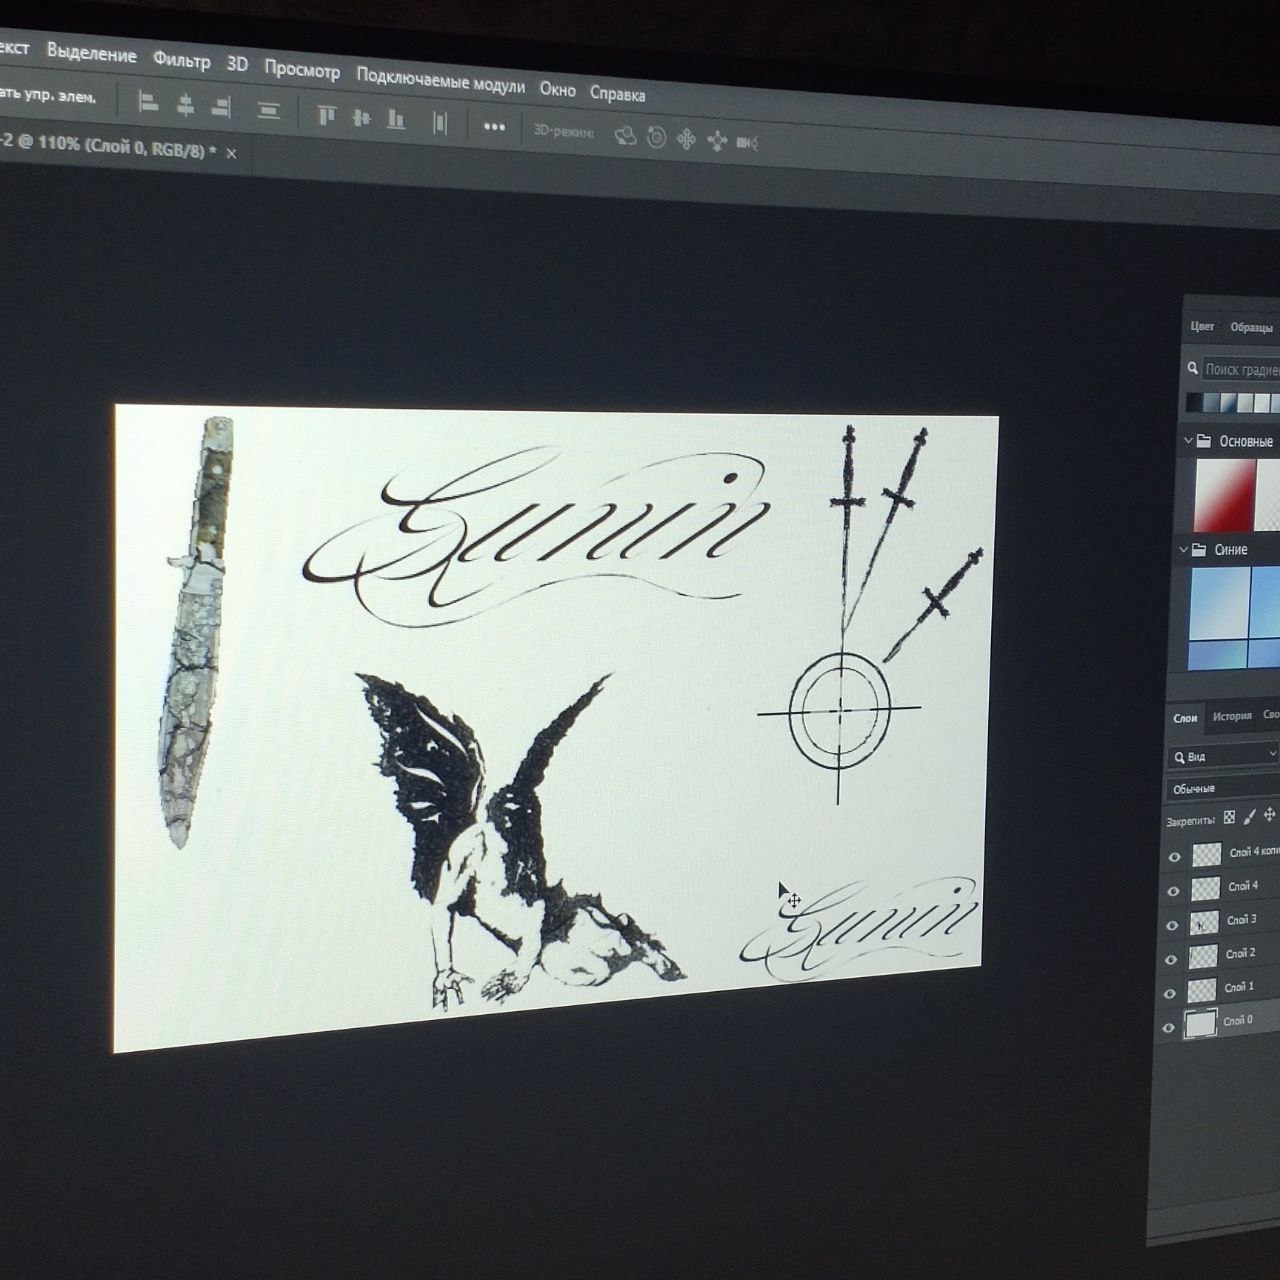Image resolution: width=1280 pixels, height=1280 pixels.
Task: Click the Слой 3 layer thumbnail
Action: (x=1204, y=923)
